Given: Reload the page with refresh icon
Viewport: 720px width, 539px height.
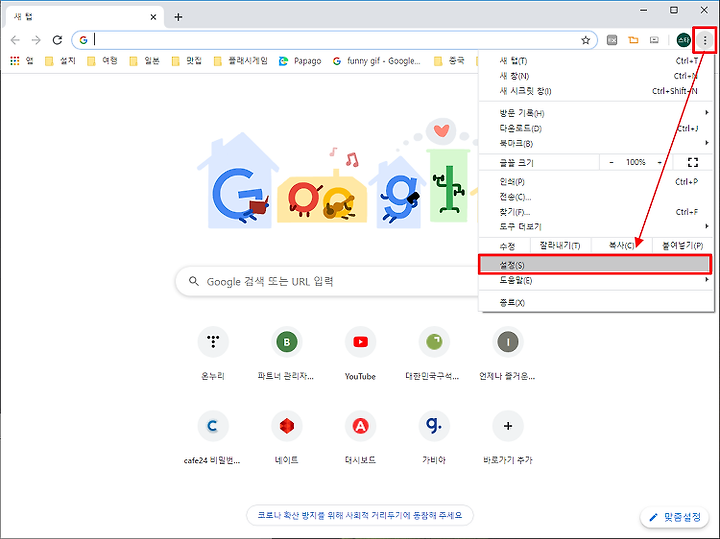Looking at the screenshot, I should tap(57, 40).
